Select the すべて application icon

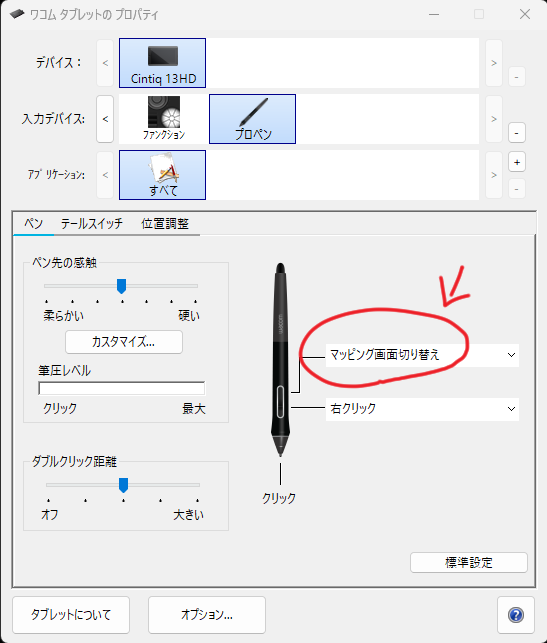pyautogui.click(x=162, y=175)
